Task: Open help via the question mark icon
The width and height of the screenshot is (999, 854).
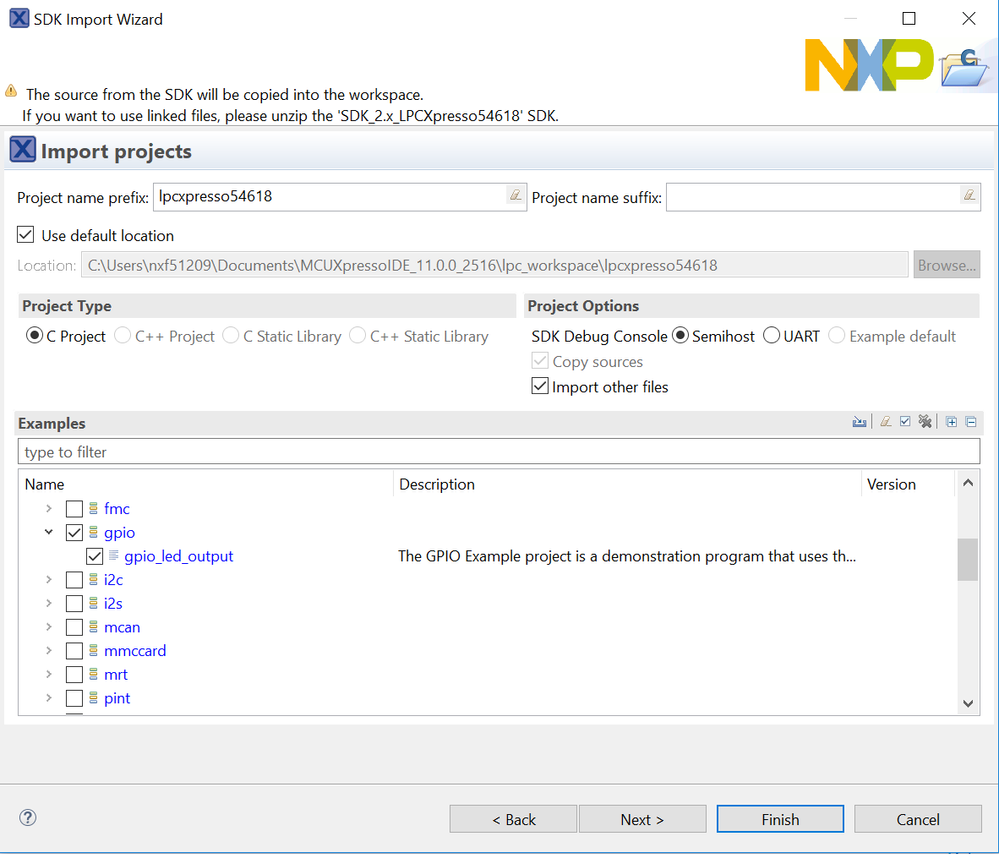Action: [27, 818]
